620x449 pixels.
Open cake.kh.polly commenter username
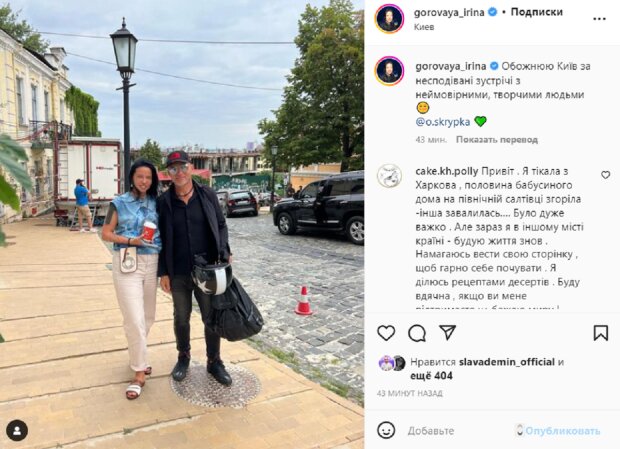pyautogui.click(x=447, y=171)
